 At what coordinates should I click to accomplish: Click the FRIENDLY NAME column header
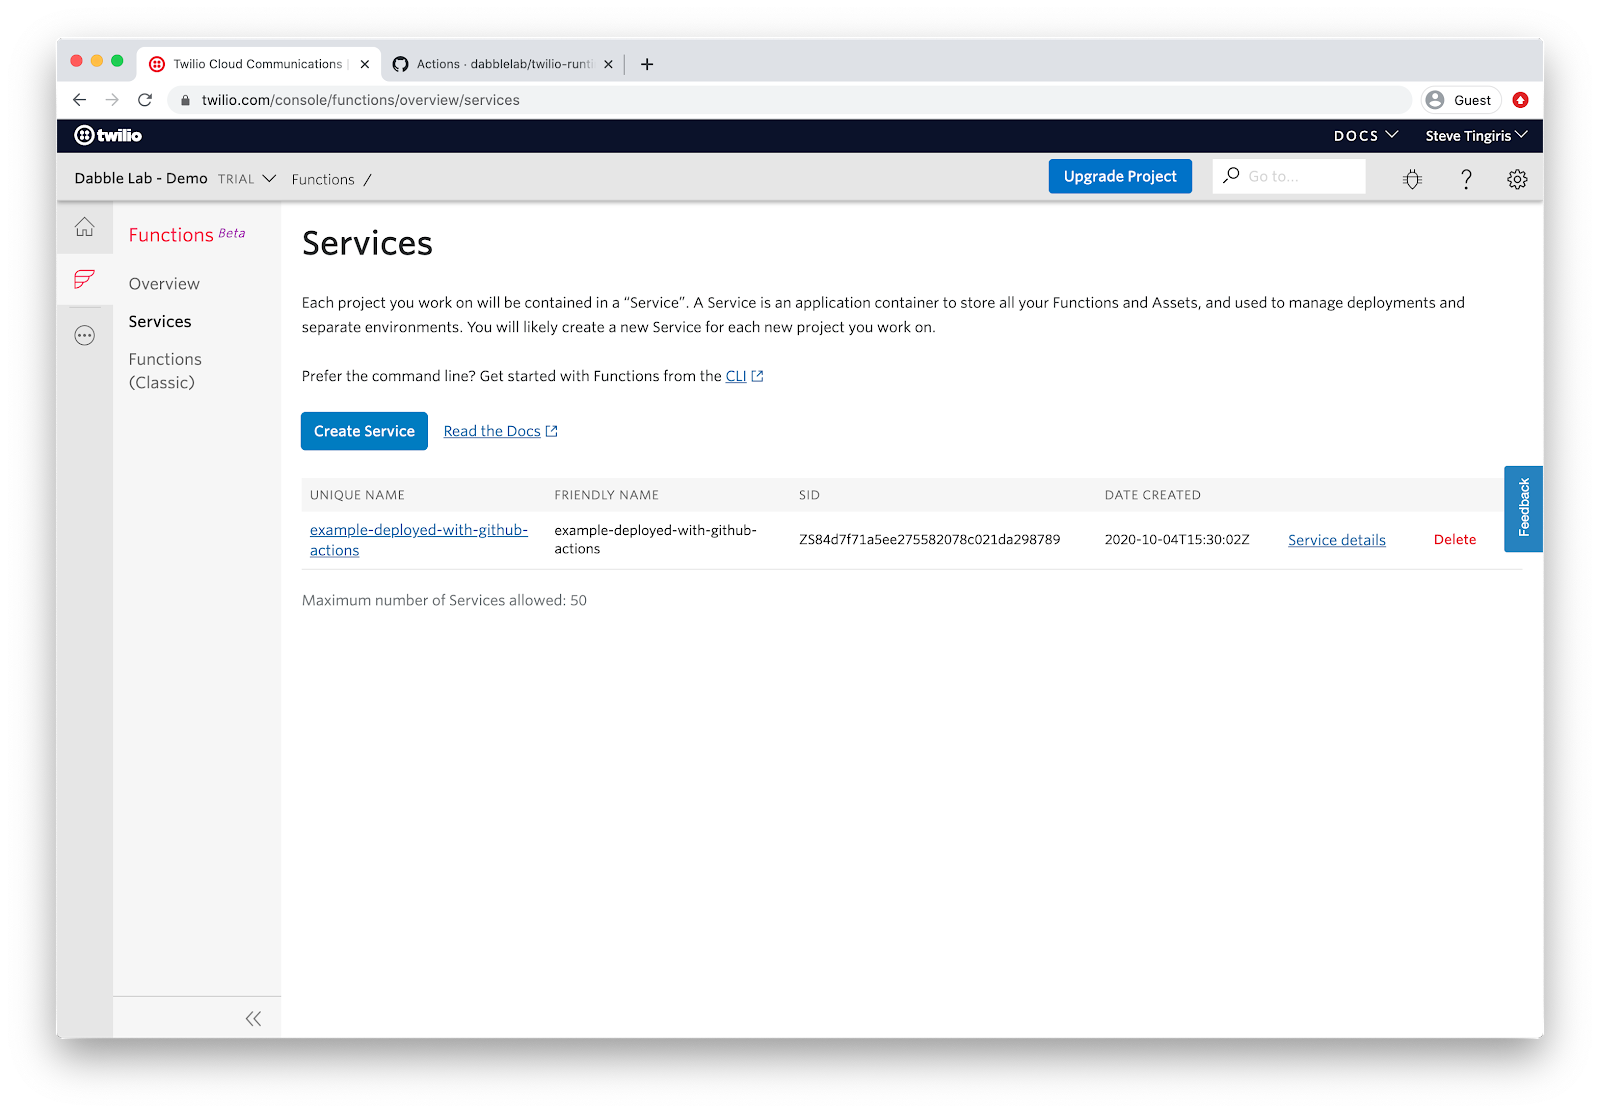coord(606,495)
